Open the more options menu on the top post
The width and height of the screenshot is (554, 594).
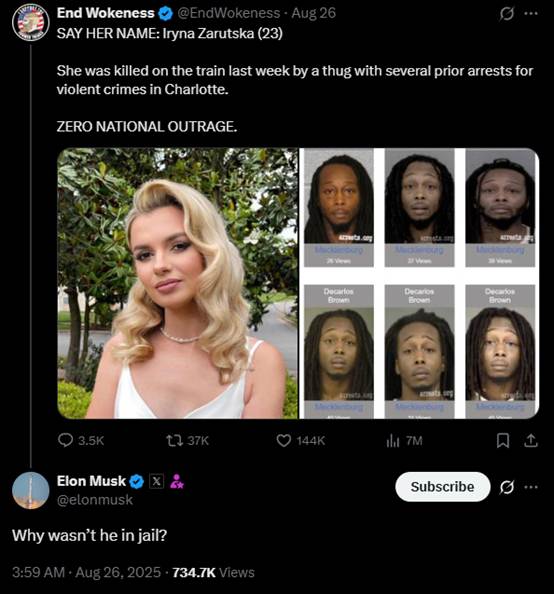click(x=531, y=14)
